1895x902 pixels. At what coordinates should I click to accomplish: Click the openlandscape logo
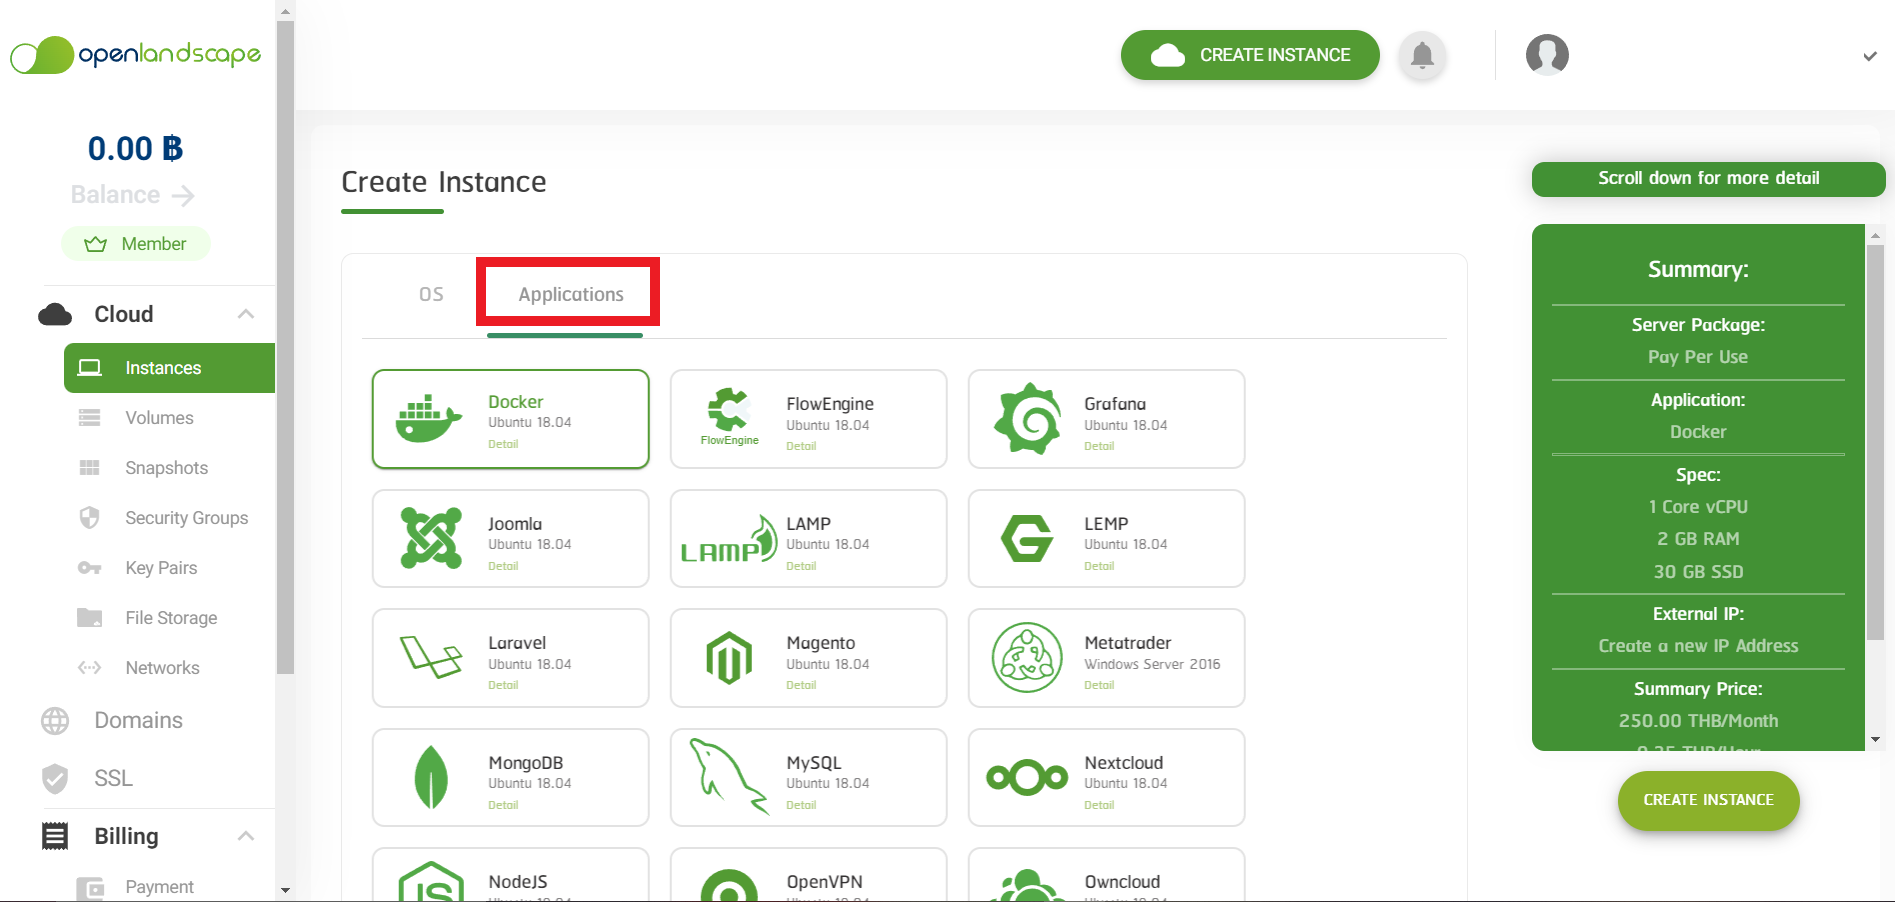click(136, 55)
